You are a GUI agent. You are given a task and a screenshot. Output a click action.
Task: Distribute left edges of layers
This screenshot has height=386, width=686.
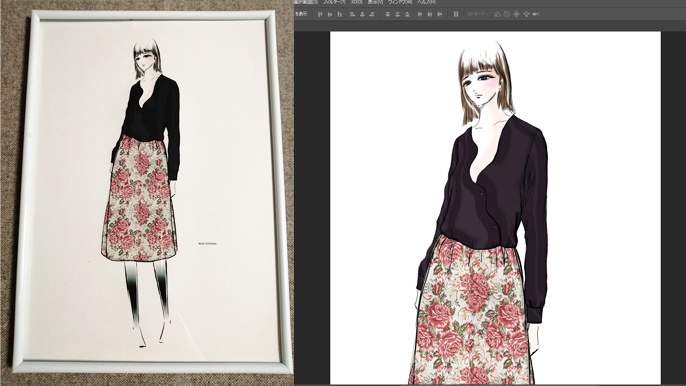420,14
